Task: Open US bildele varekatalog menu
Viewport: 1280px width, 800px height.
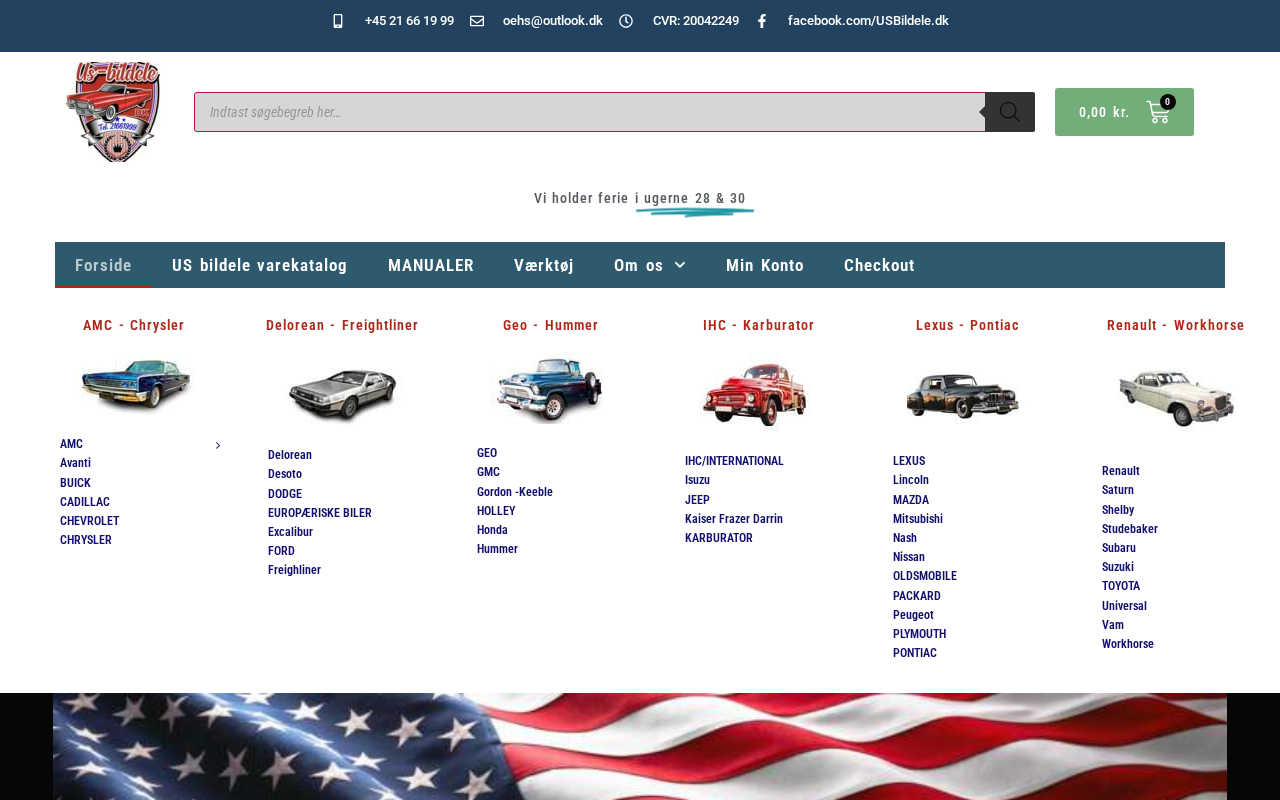Action: pos(260,265)
